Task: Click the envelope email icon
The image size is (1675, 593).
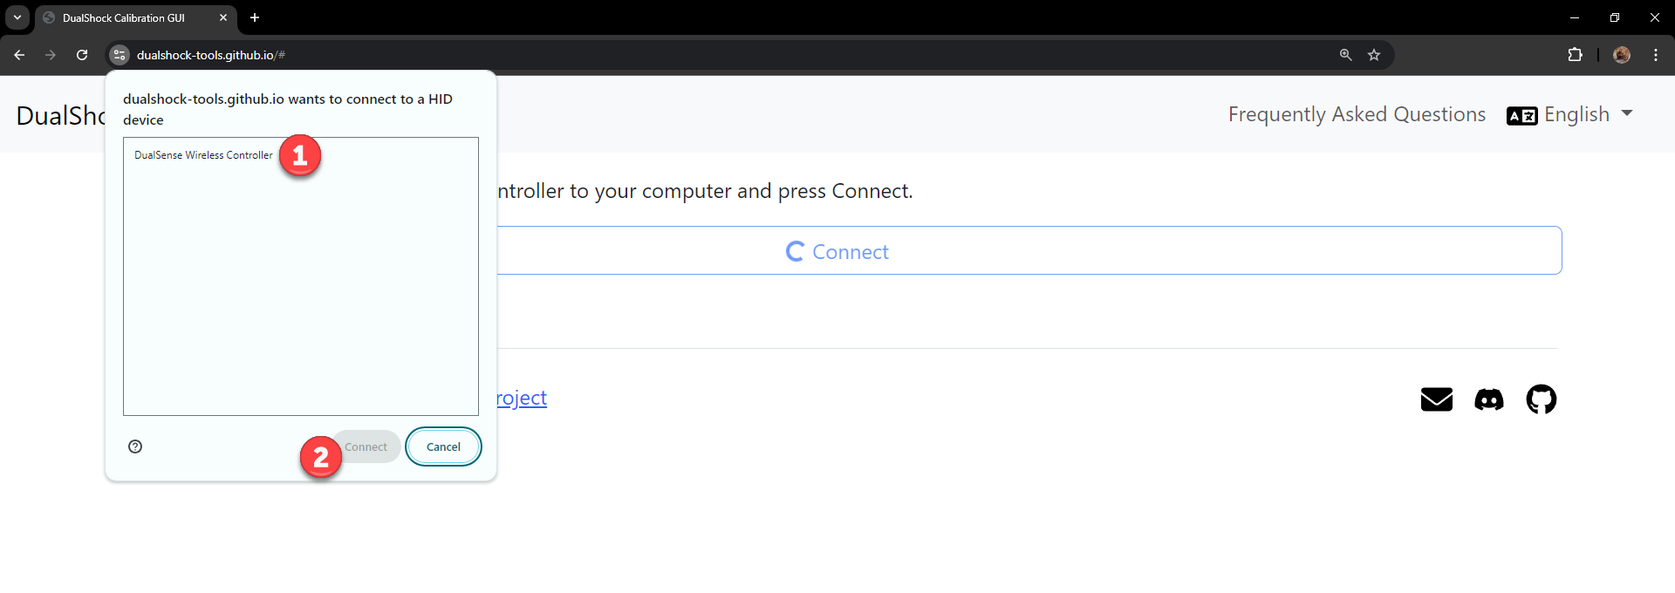Action: click(x=1436, y=399)
